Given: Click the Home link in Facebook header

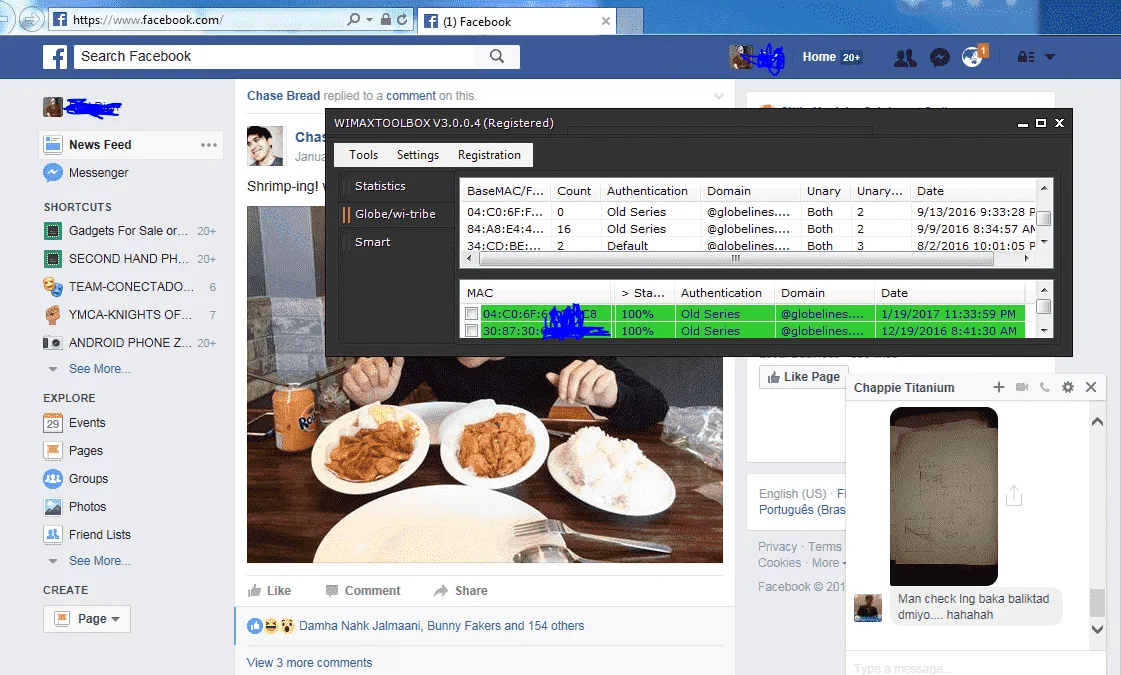Looking at the screenshot, I should tap(819, 56).
